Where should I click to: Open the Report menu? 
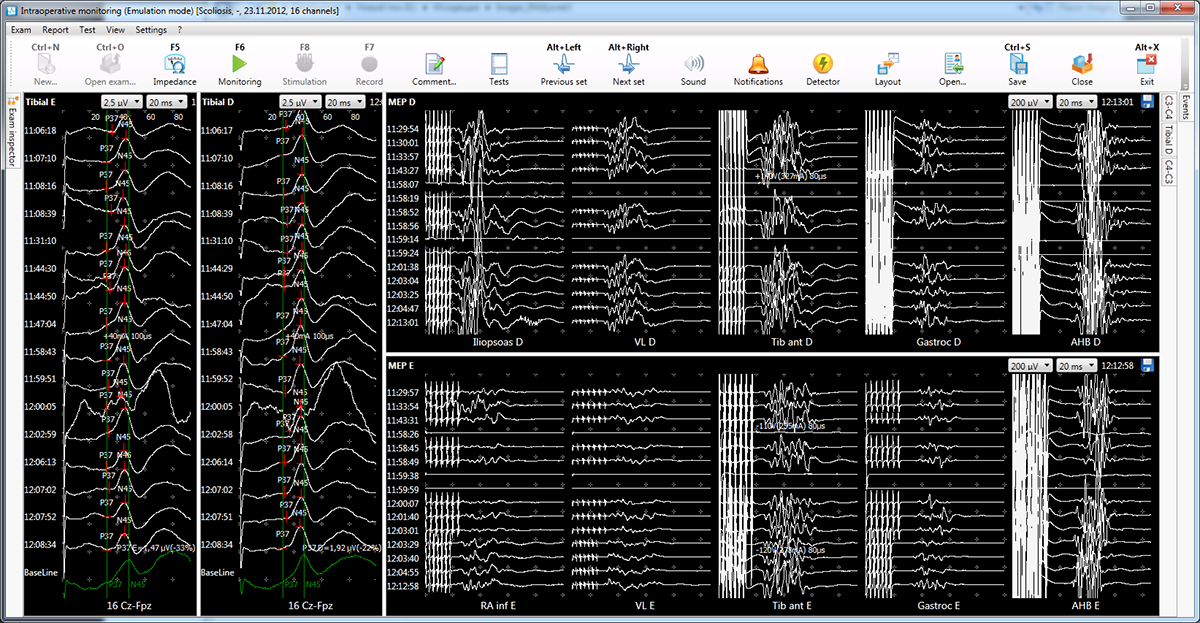coord(56,30)
